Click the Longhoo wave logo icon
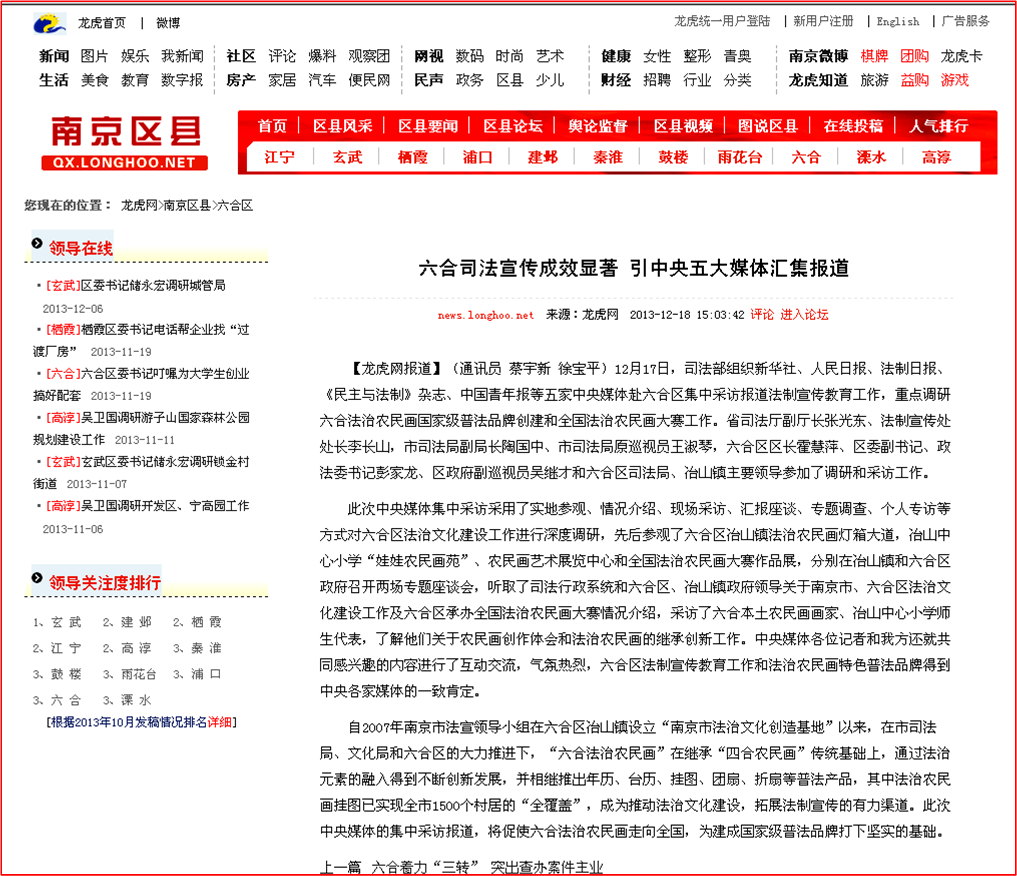The width and height of the screenshot is (1017, 876). [49, 23]
